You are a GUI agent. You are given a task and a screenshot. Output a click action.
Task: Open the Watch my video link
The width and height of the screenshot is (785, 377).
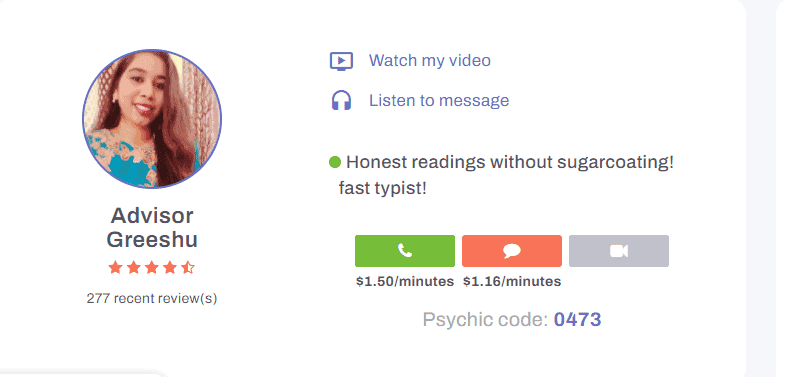pyautogui.click(x=430, y=61)
